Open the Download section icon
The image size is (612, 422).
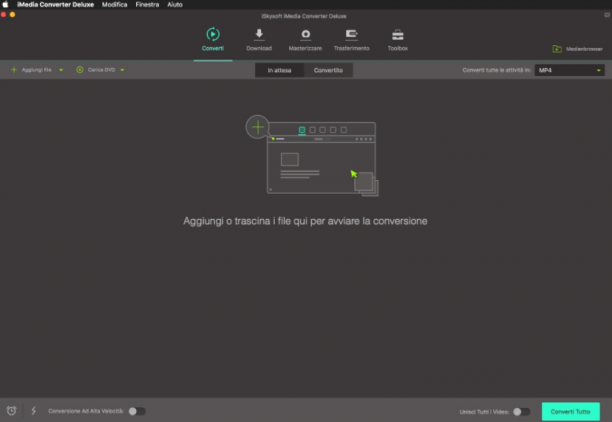tap(259, 35)
